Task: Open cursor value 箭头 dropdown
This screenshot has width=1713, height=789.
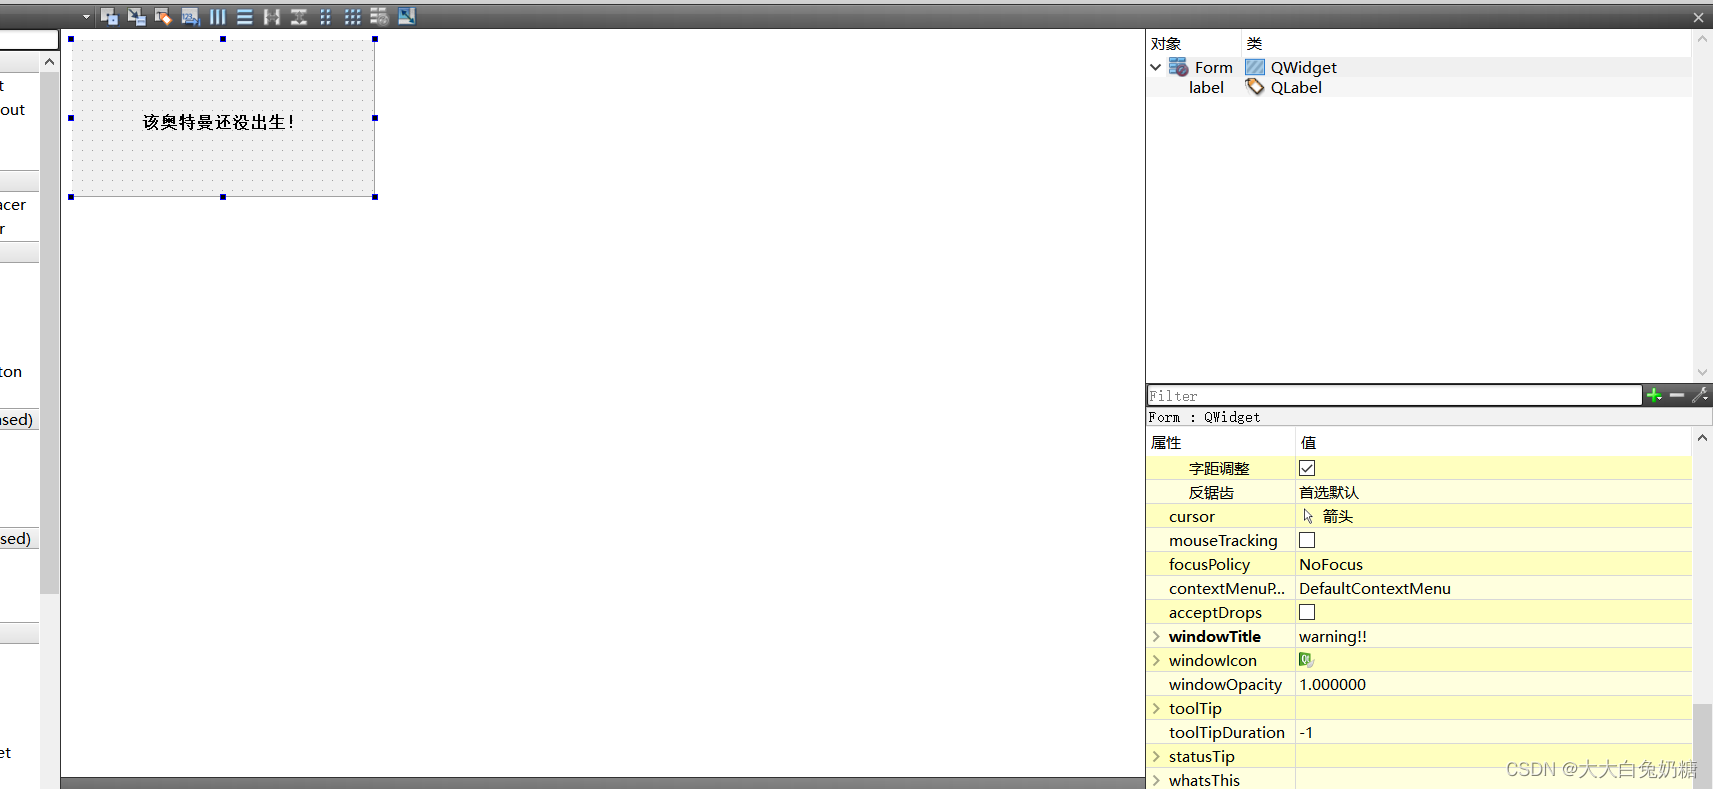Action: point(1493,516)
